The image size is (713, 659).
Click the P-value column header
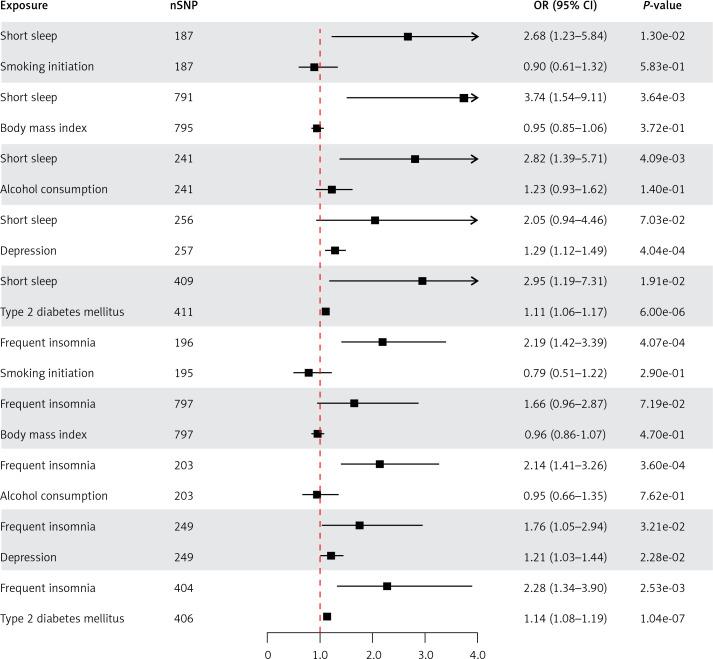pos(661,7)
